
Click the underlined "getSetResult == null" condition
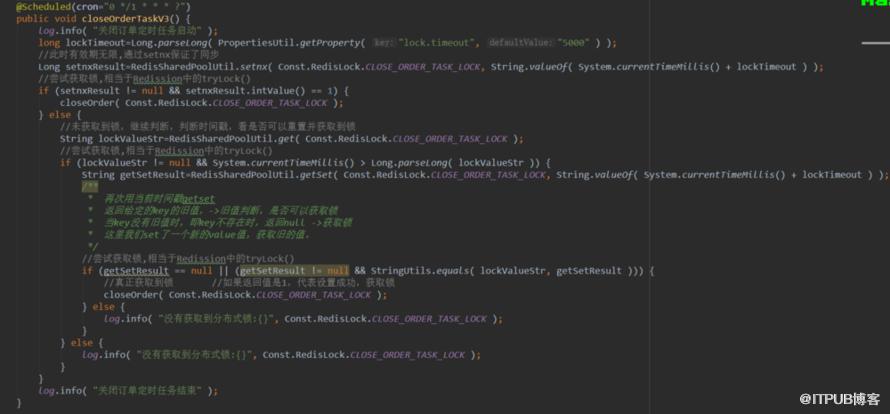pos(158,271)
